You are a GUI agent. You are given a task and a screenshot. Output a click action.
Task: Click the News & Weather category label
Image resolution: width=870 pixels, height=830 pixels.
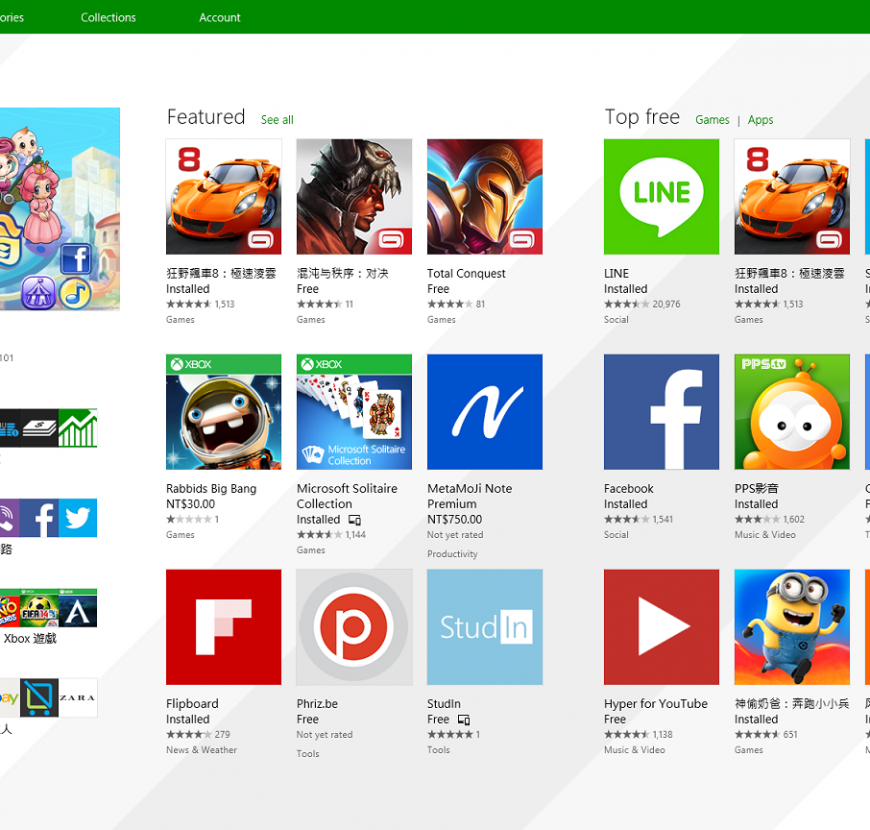pyautogui.click(x=201, y=750)
